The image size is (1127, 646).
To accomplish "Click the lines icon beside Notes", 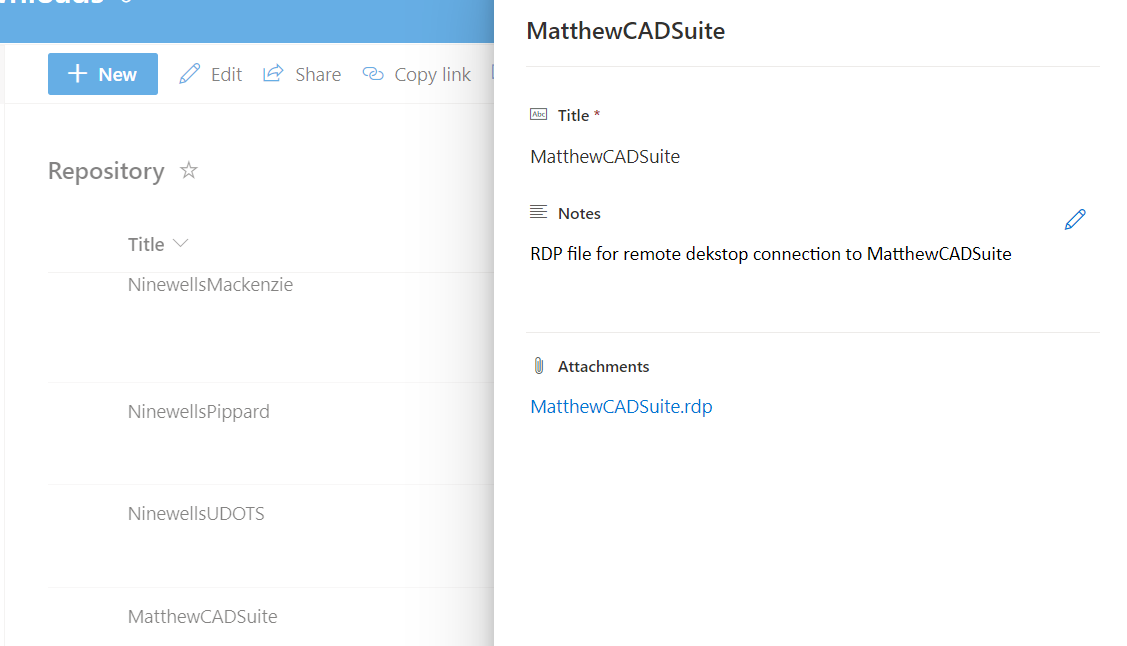I will (539, 213).
